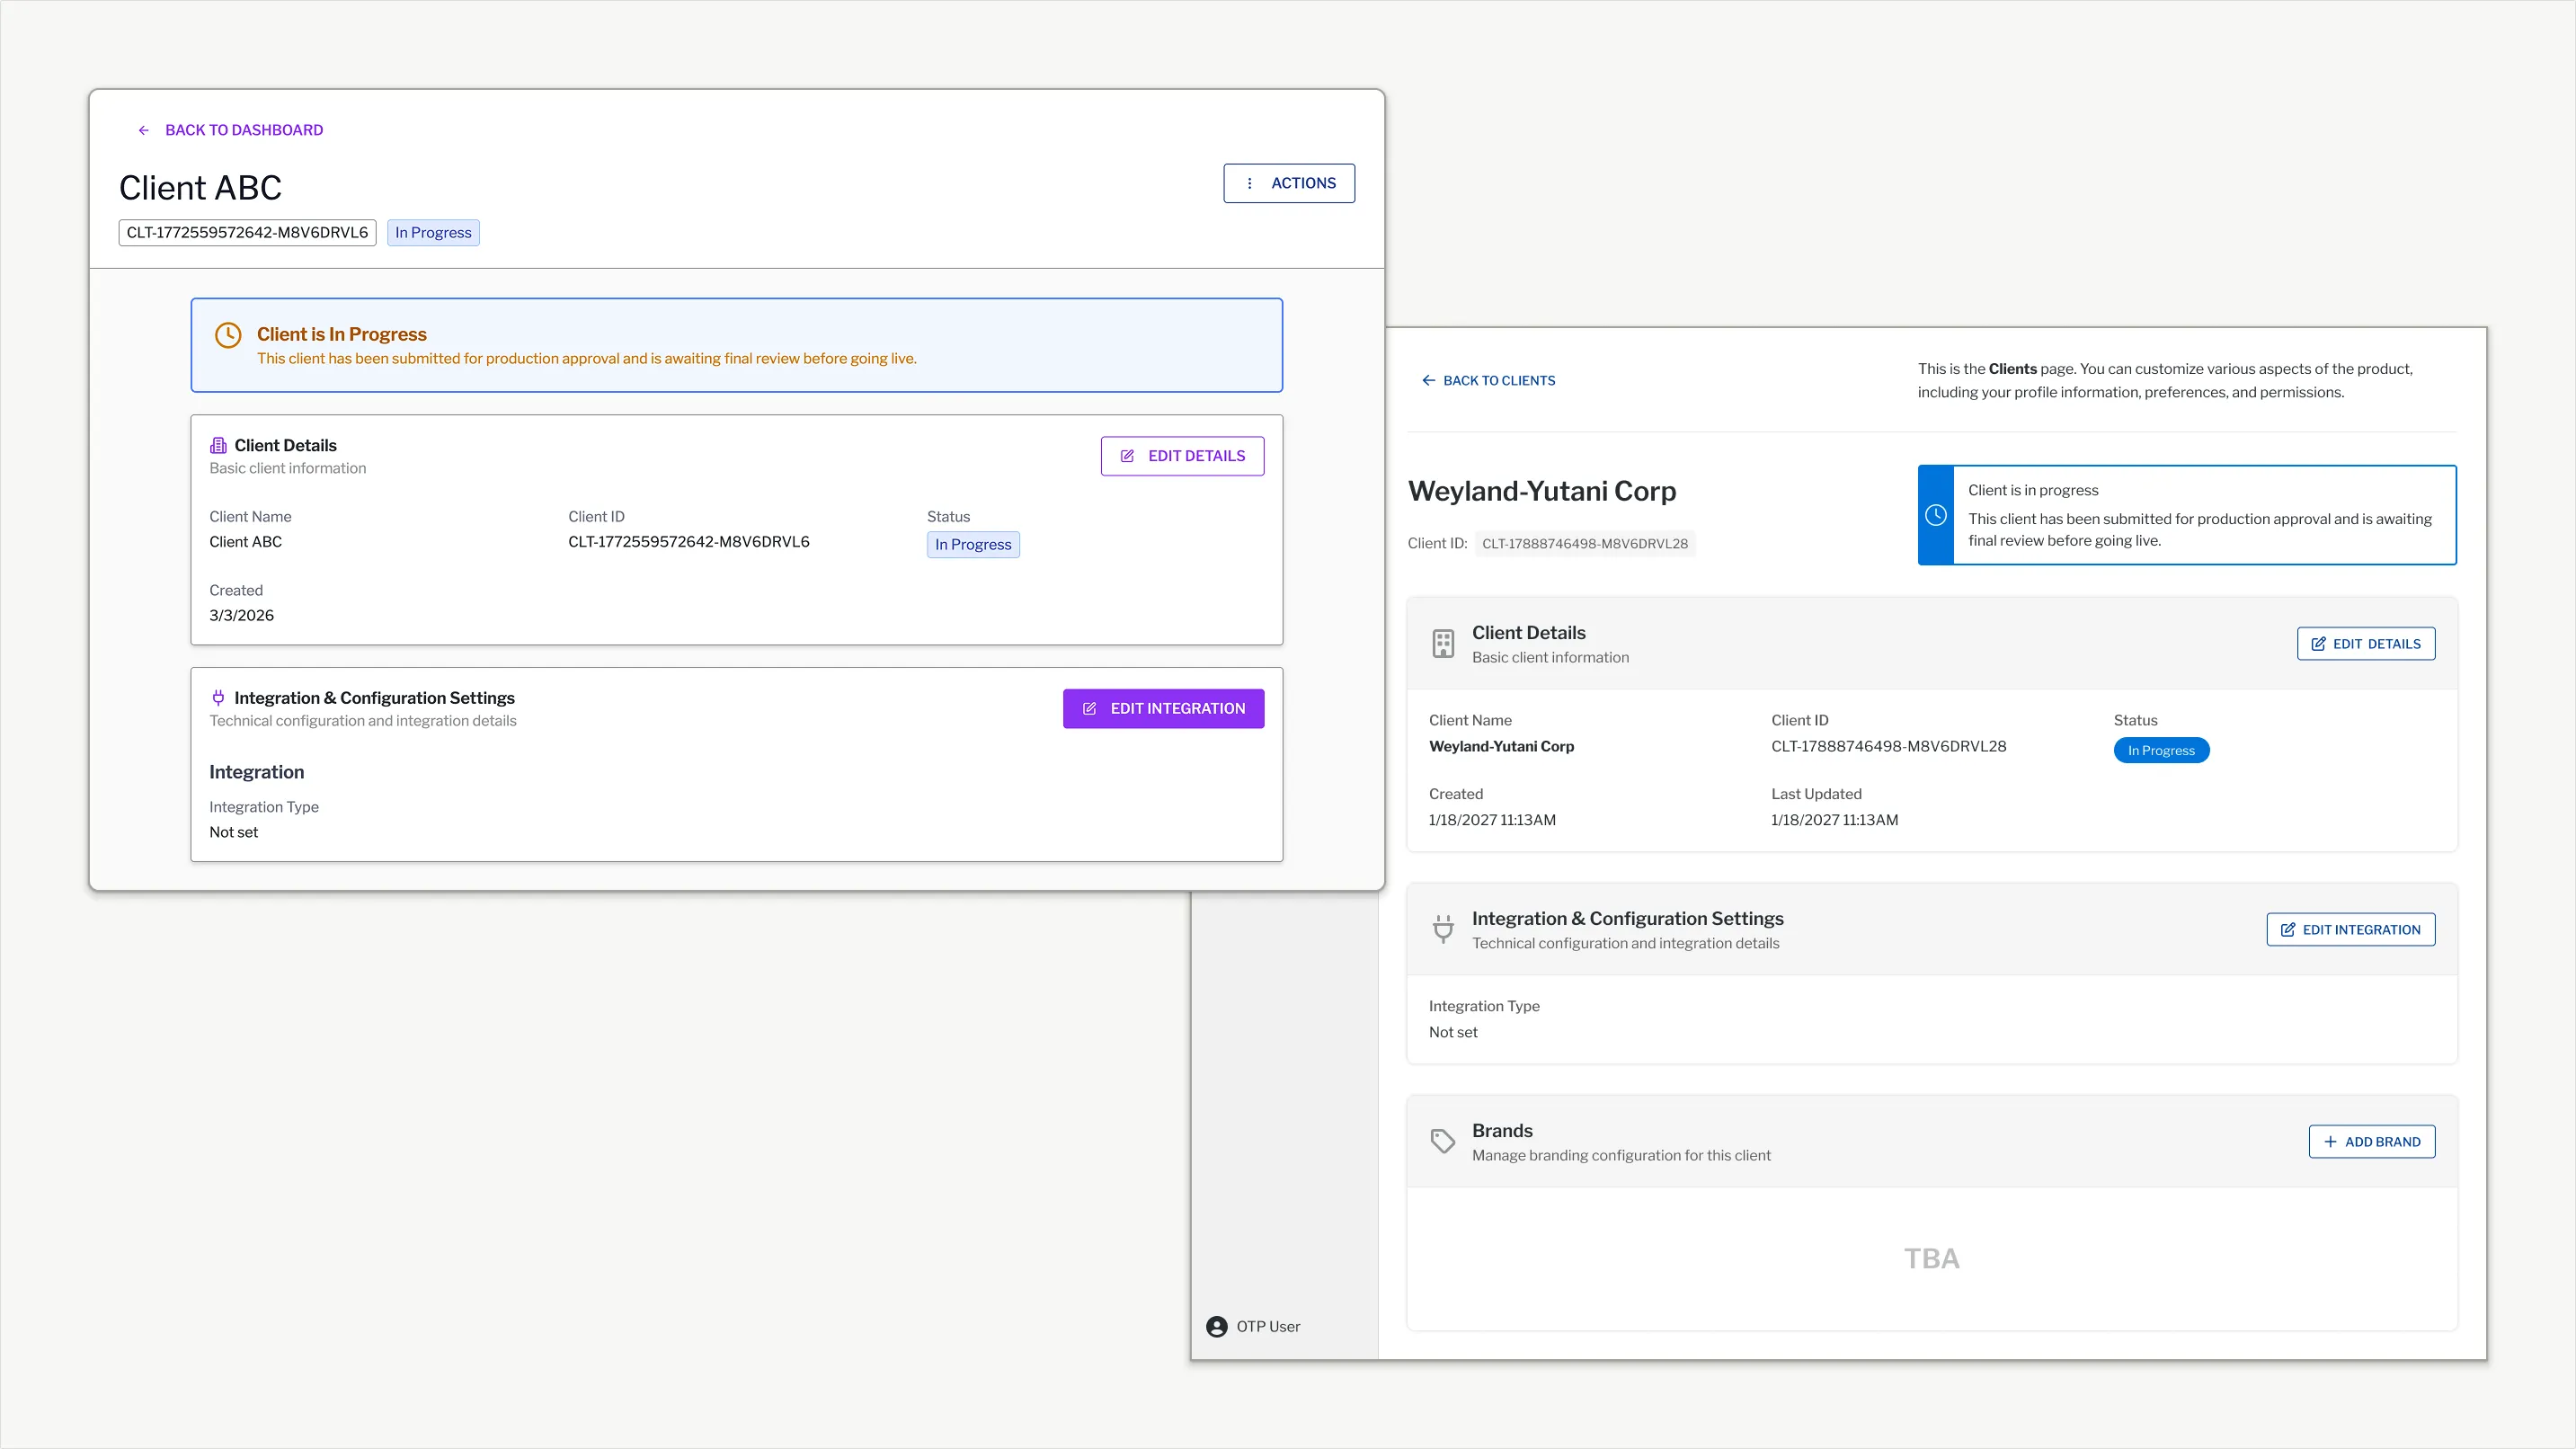Click the blue In Progress status pill

coord(2161,750)
